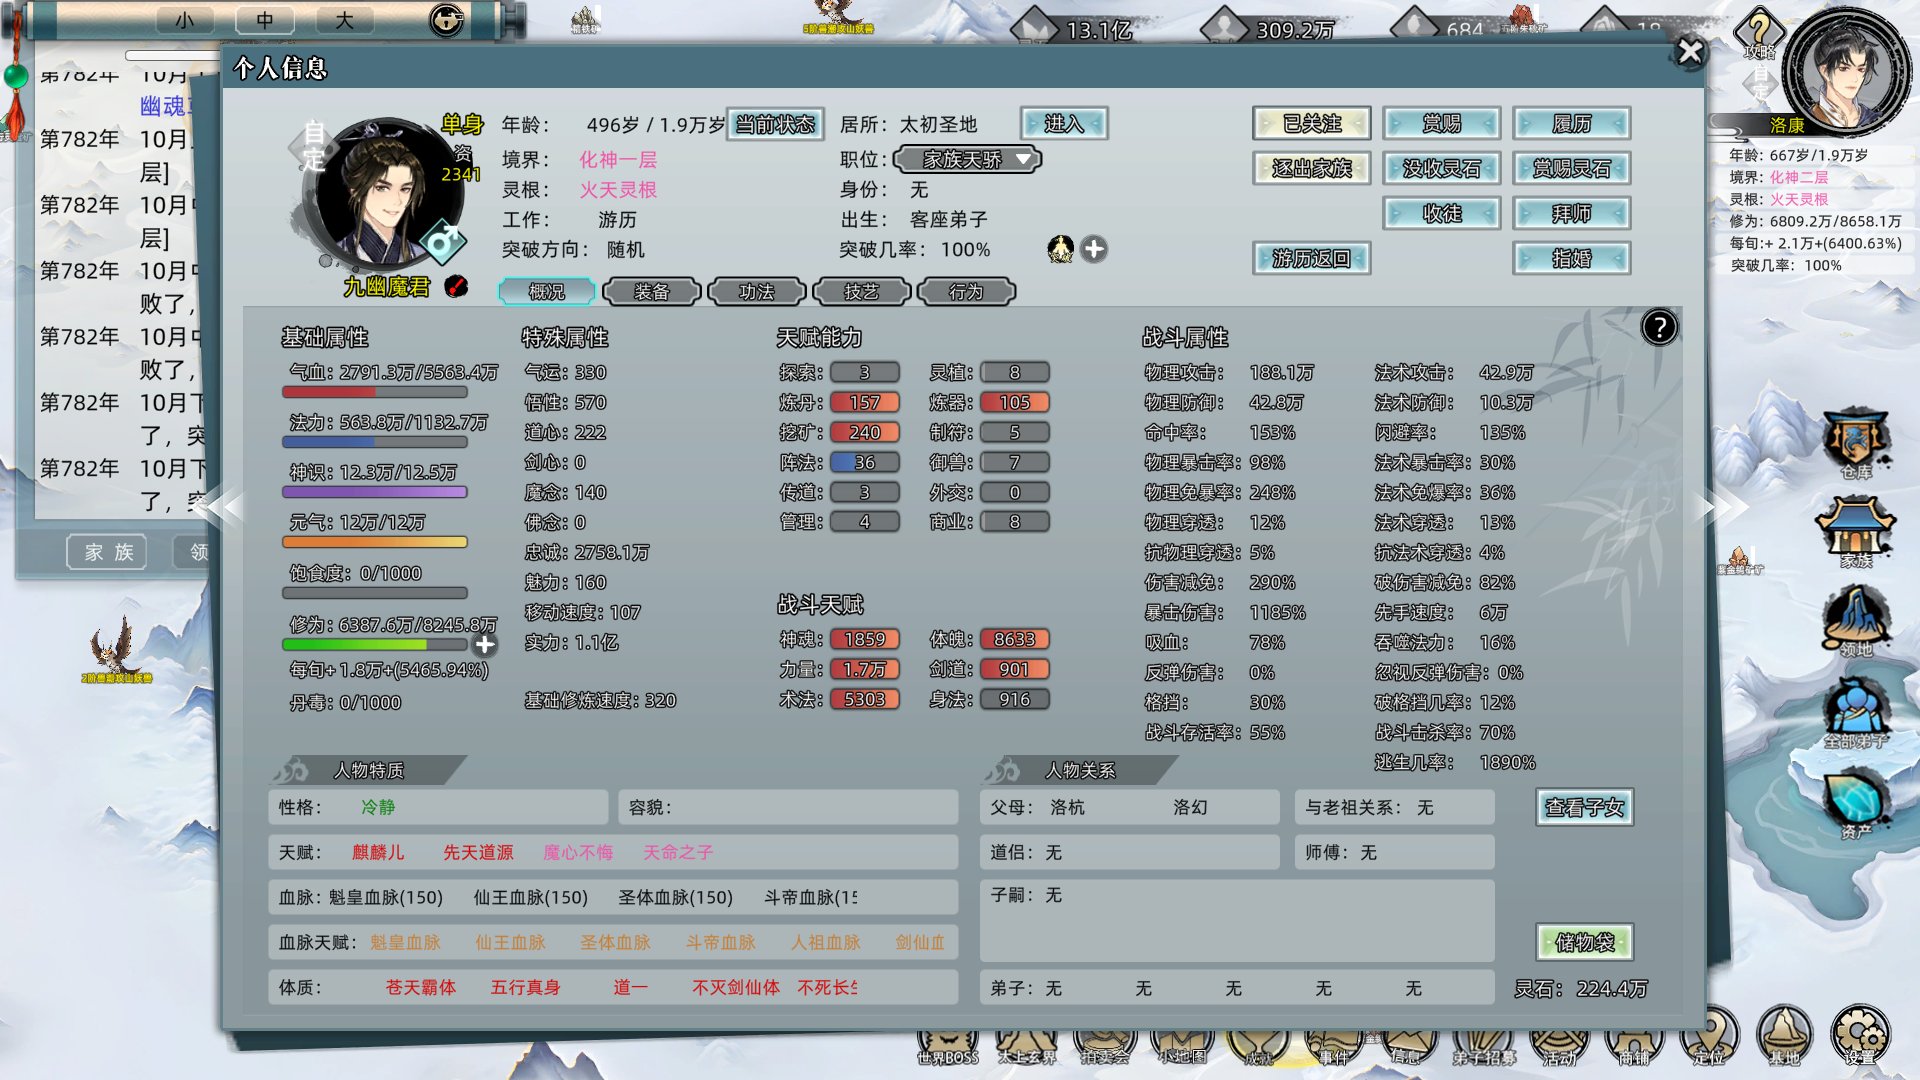
Task: Open the 攻略 guide icon
Action: 1759,32
